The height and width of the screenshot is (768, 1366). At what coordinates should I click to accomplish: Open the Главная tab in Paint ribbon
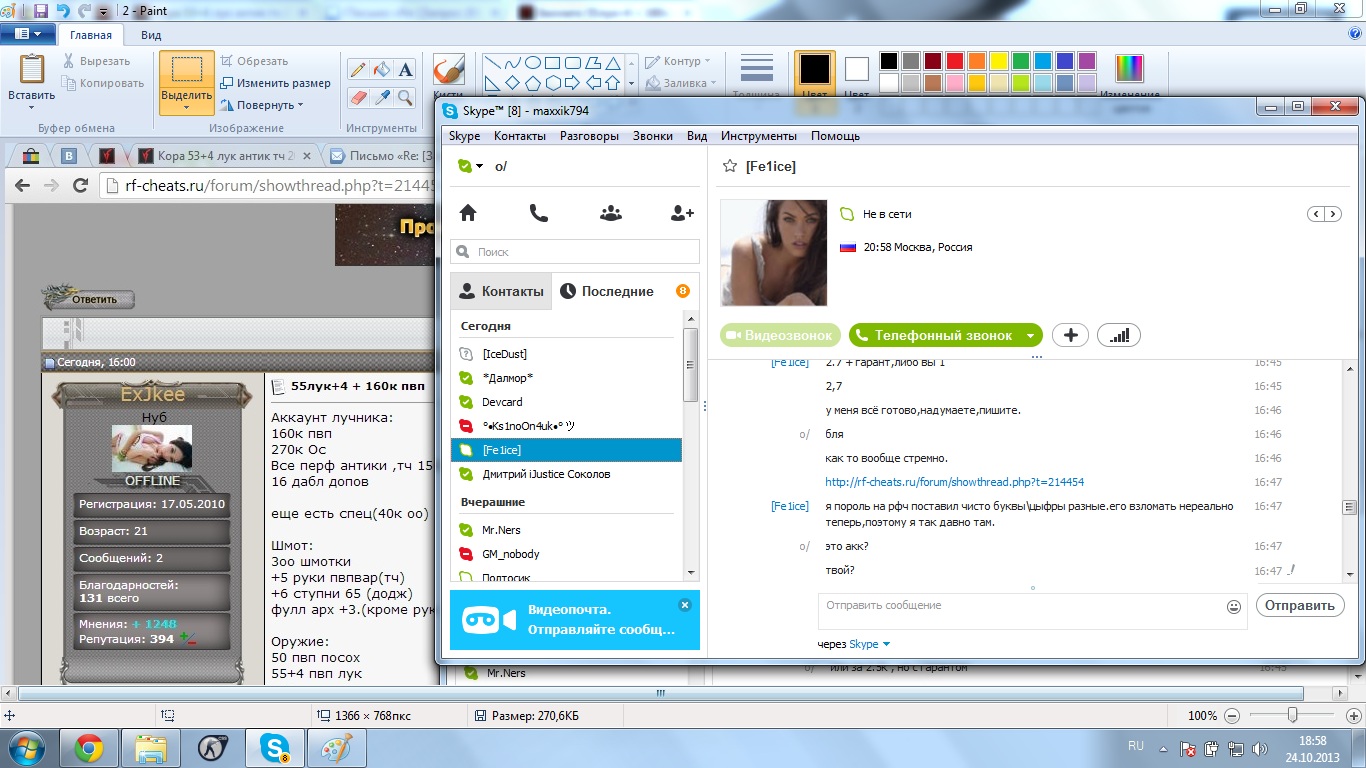tap(90, 34)
